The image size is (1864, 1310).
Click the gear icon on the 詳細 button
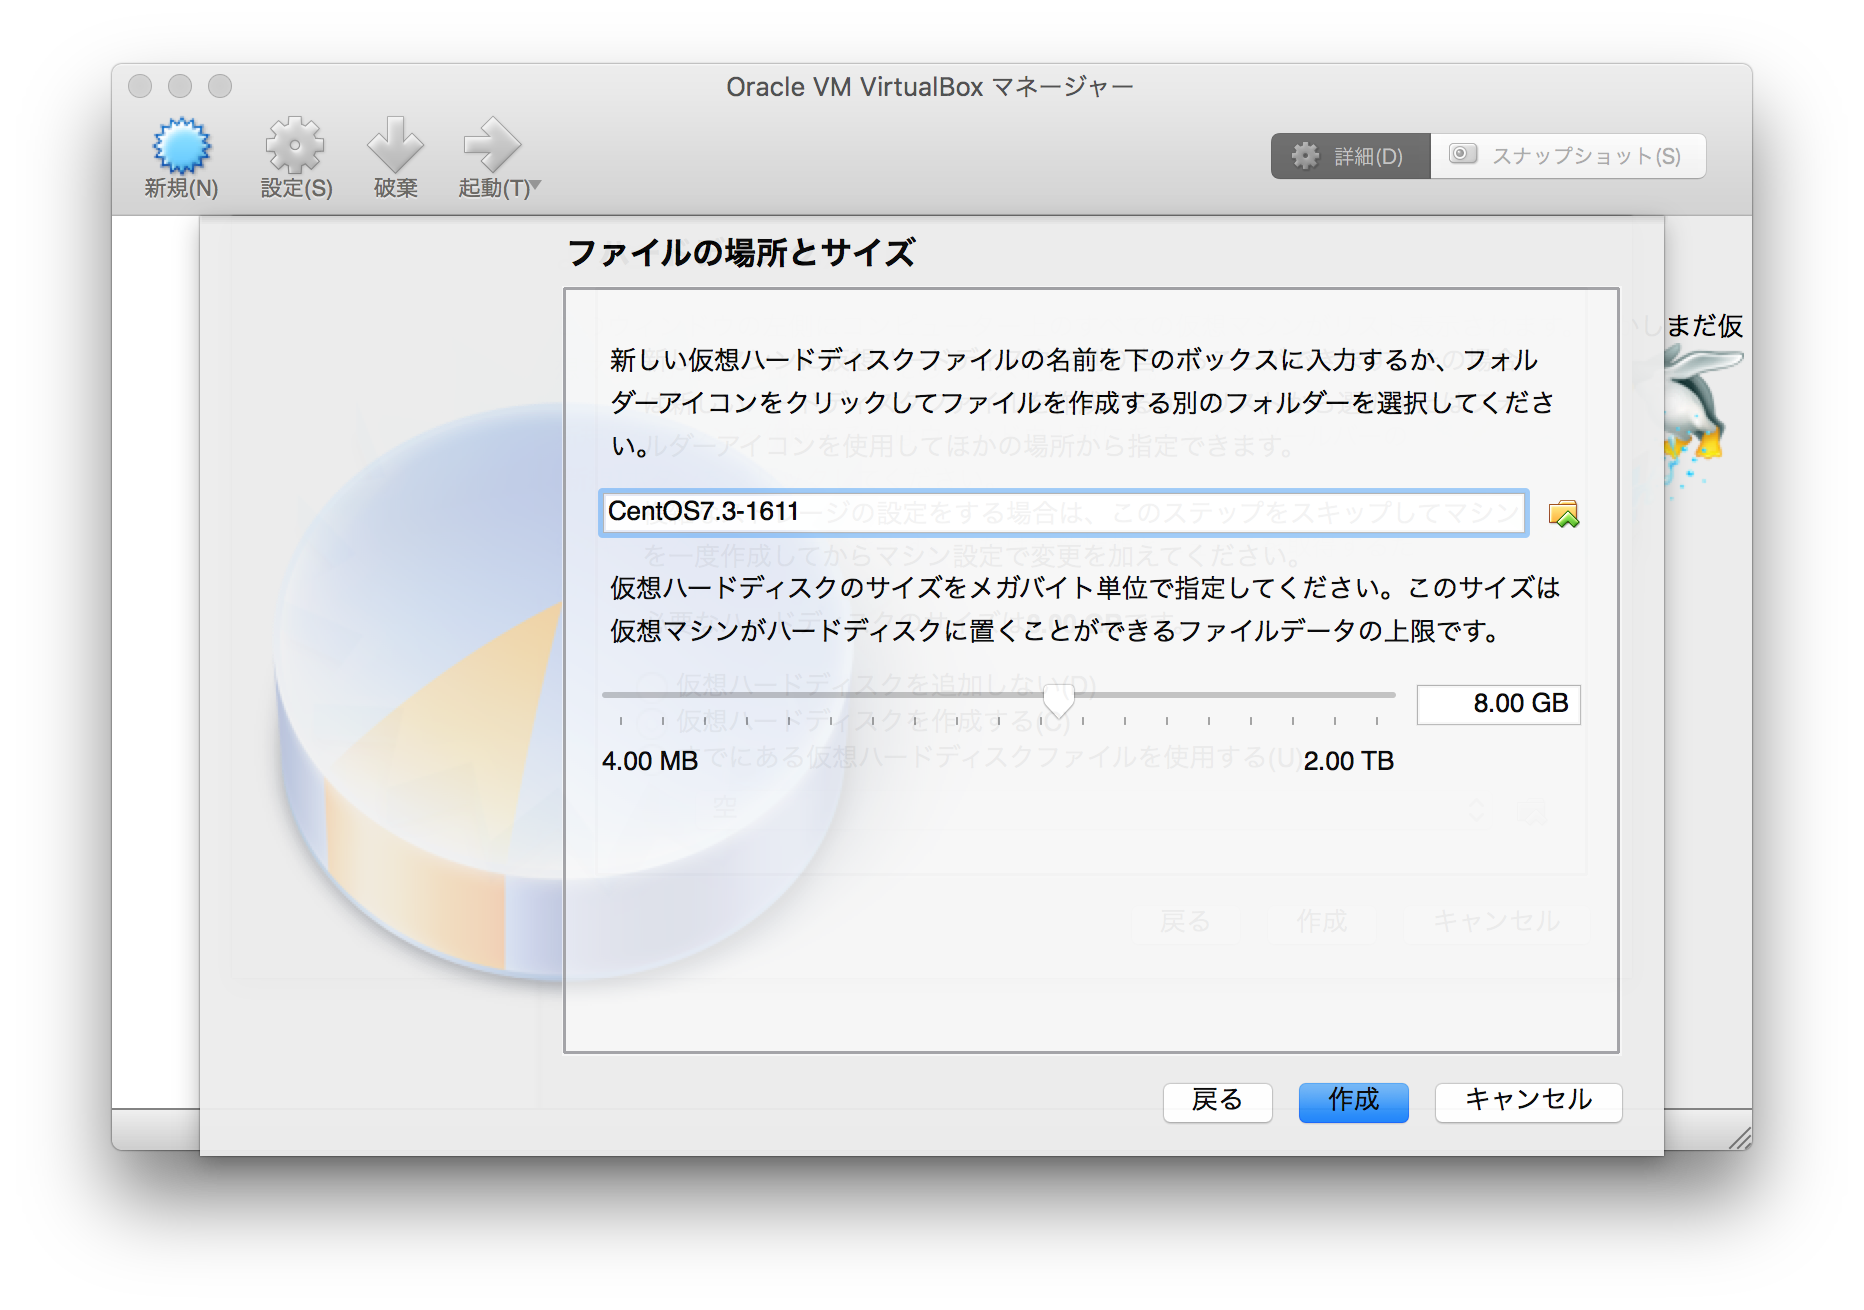(x=1305, y=155)
